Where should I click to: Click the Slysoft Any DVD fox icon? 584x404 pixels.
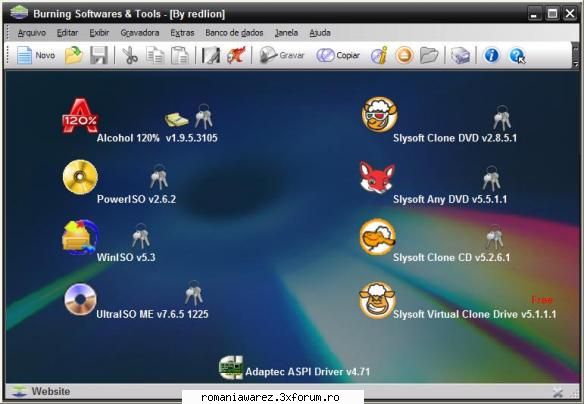[377, 178]
